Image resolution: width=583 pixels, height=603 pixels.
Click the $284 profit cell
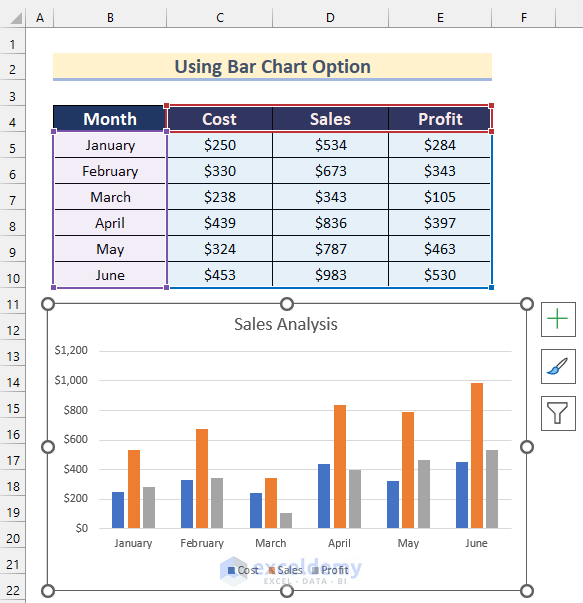click(x=440, y=145)
